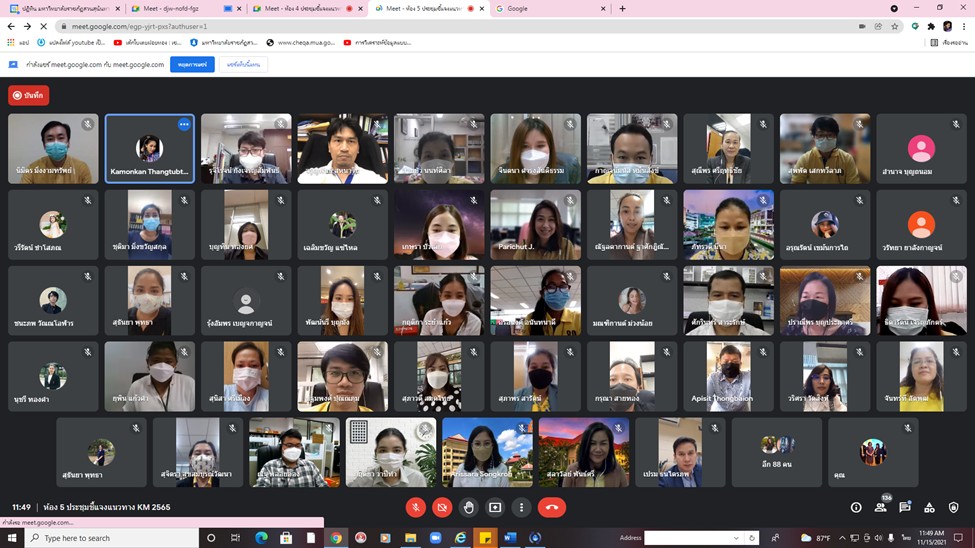Turn the camera back on
The image size is (975, 548).
pos(442,507)
